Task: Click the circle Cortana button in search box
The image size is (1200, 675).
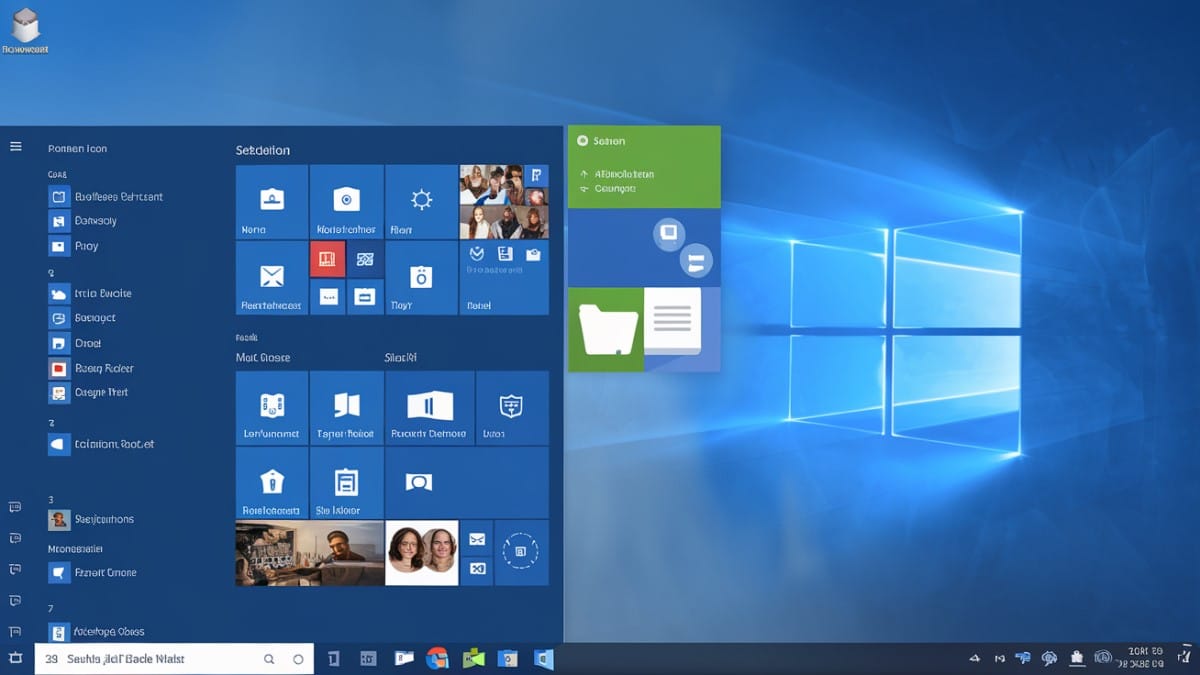Action: [297, 659]
